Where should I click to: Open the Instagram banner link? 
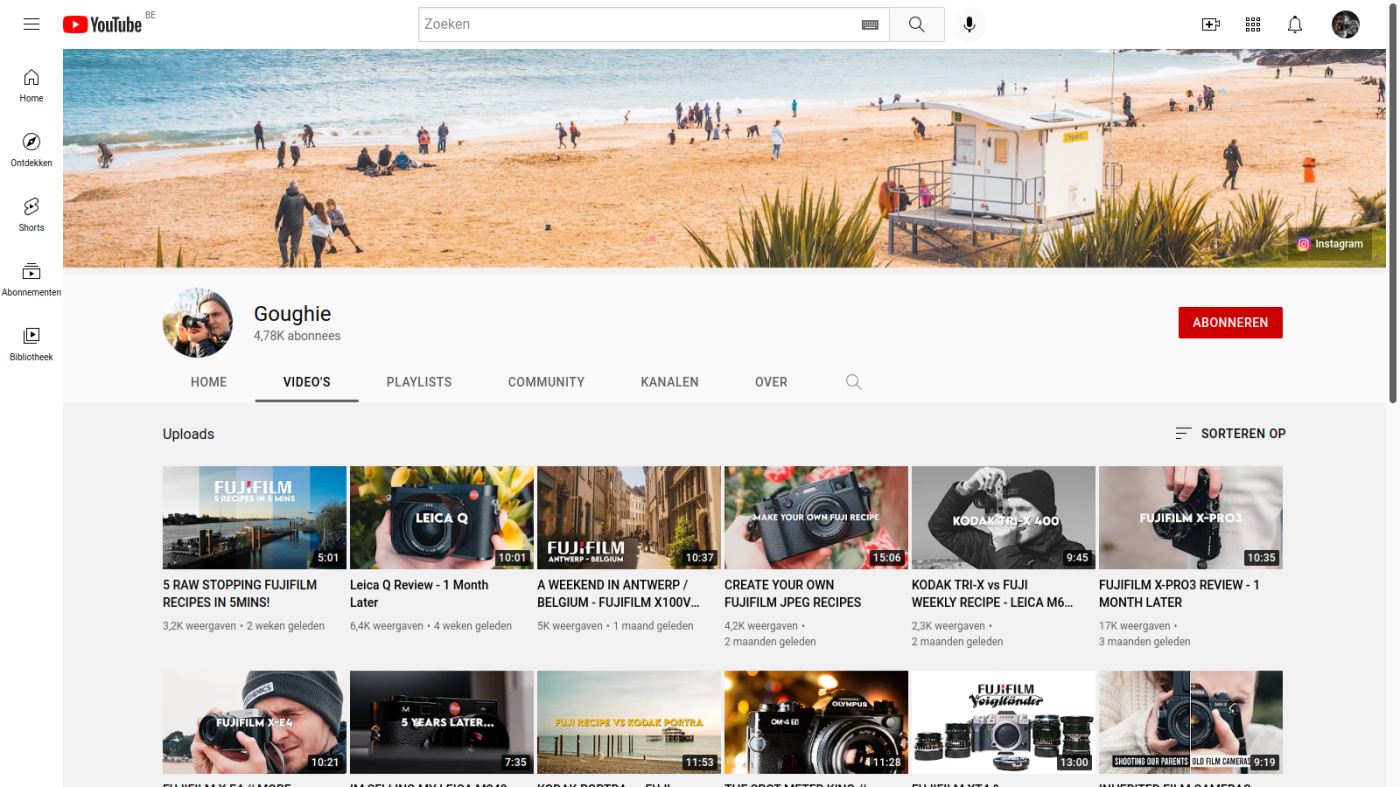[1330, 244]
